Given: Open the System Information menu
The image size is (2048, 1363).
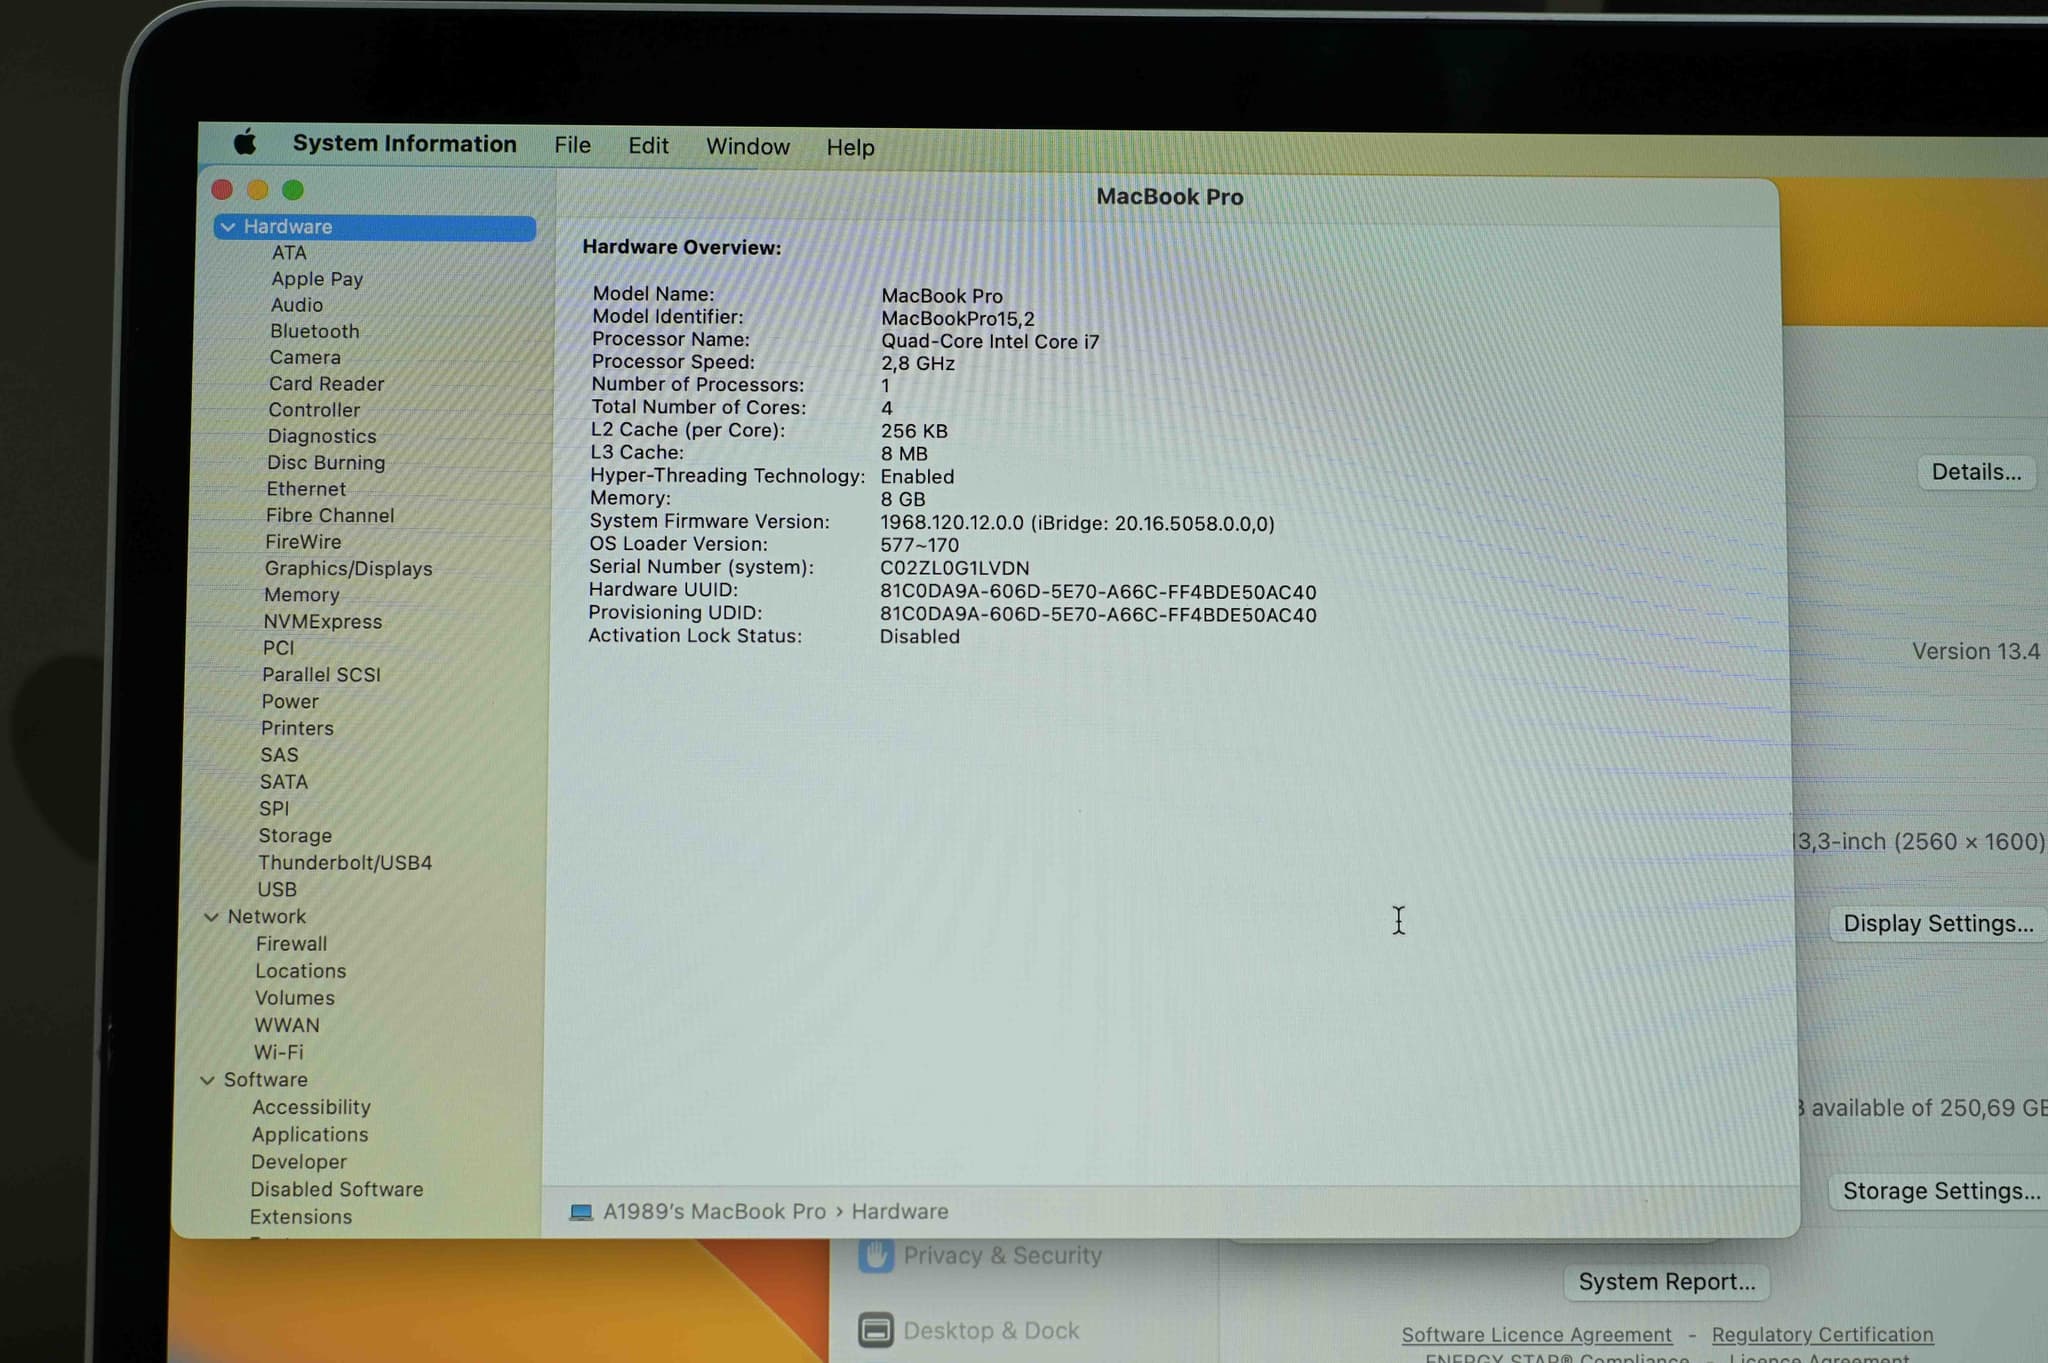Looking at the screenshot, I should 404,144.
